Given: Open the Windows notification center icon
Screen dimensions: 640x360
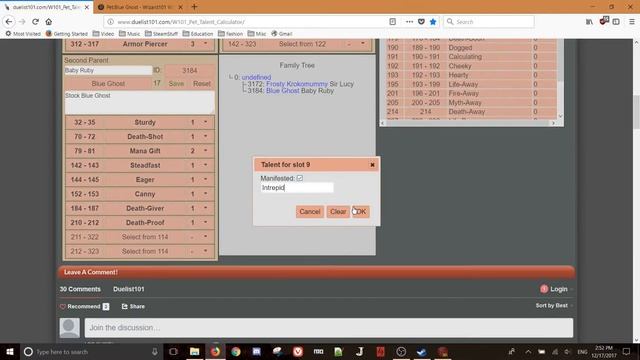Looking at the screenshot, I should coord(627,351).
